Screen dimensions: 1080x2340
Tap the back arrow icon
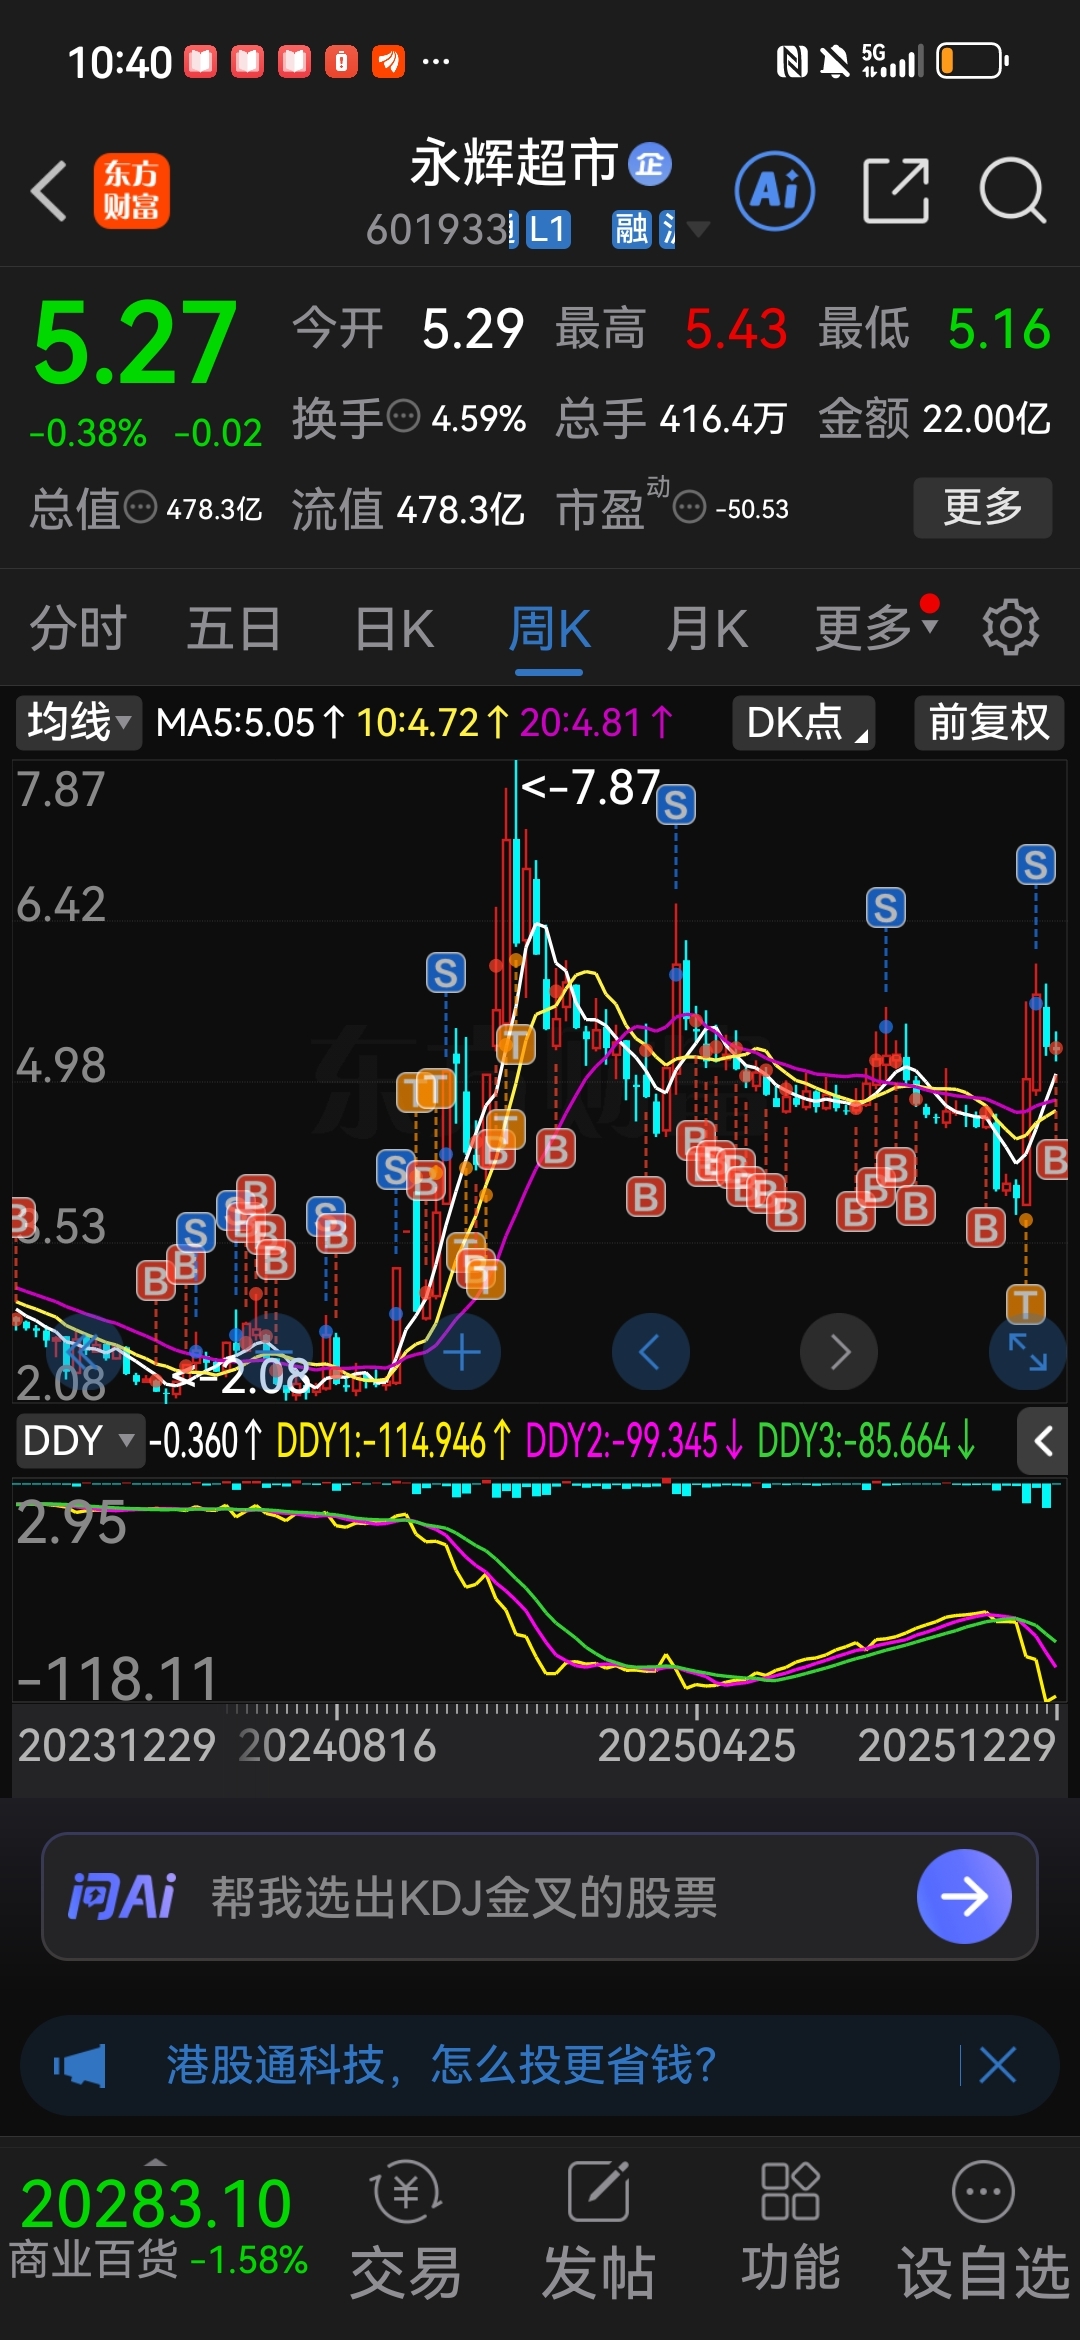pyautogui.click(x=49, y=191)
